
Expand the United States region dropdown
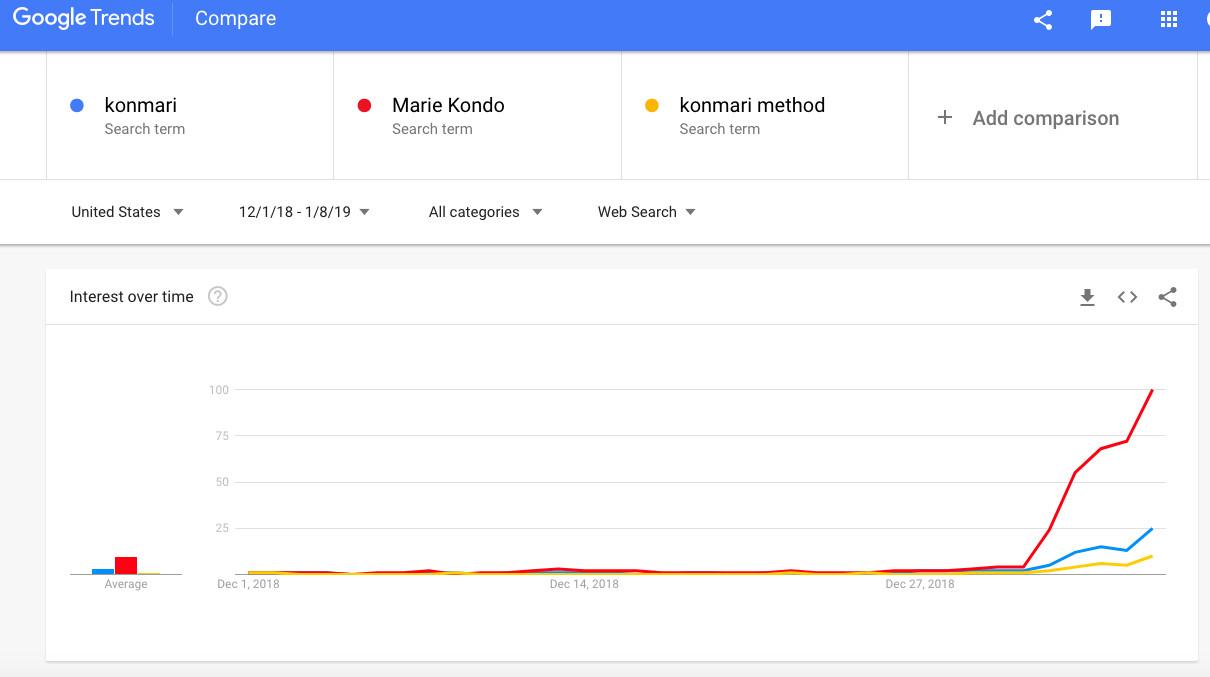tap(127, 212)
